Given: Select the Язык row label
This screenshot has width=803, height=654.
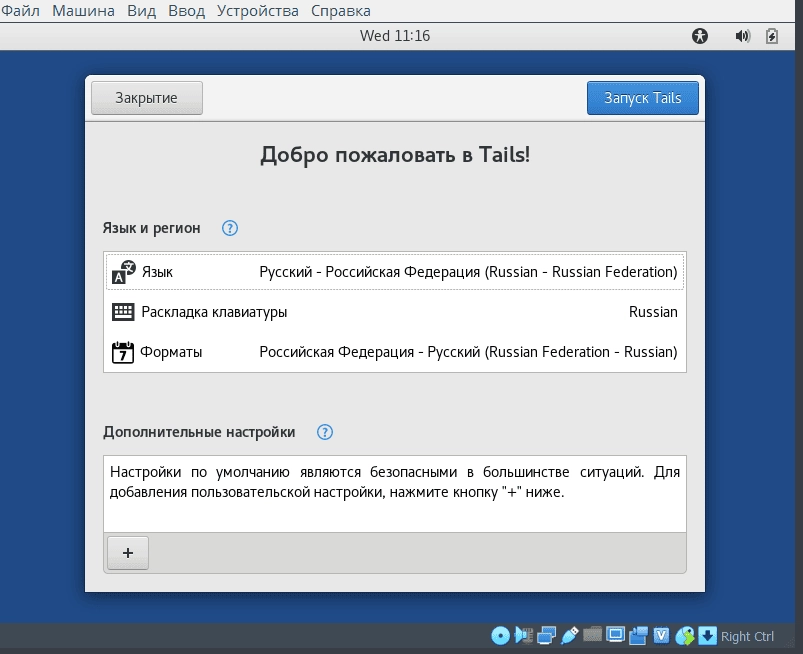Looking at the screenshot, I should 157,272.
